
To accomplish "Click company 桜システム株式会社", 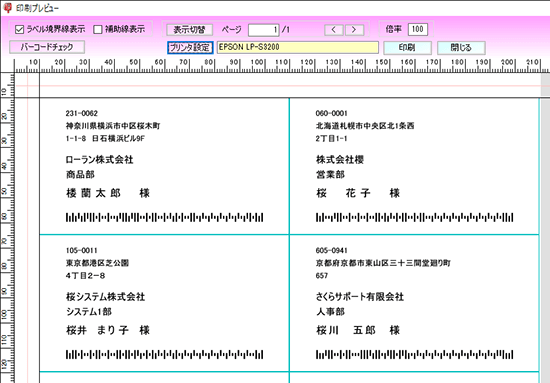I will coord(106,297).
